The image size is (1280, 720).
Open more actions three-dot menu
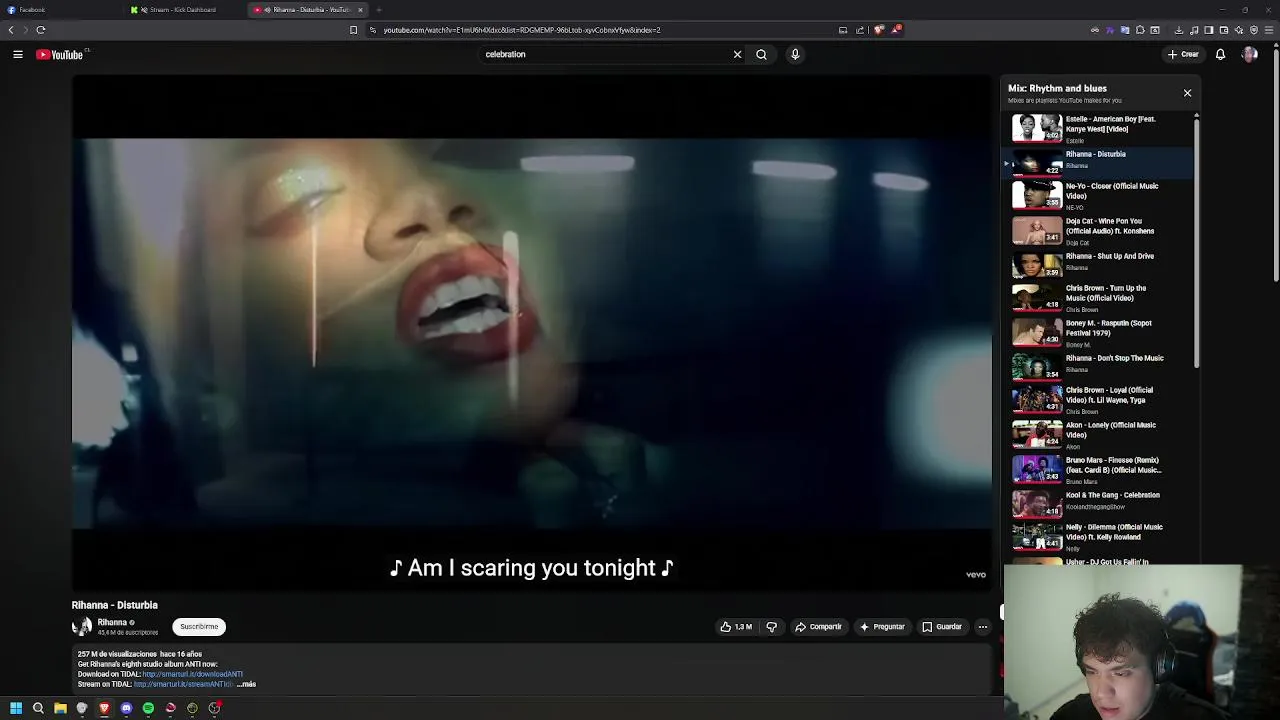click(x=983, y=627)
